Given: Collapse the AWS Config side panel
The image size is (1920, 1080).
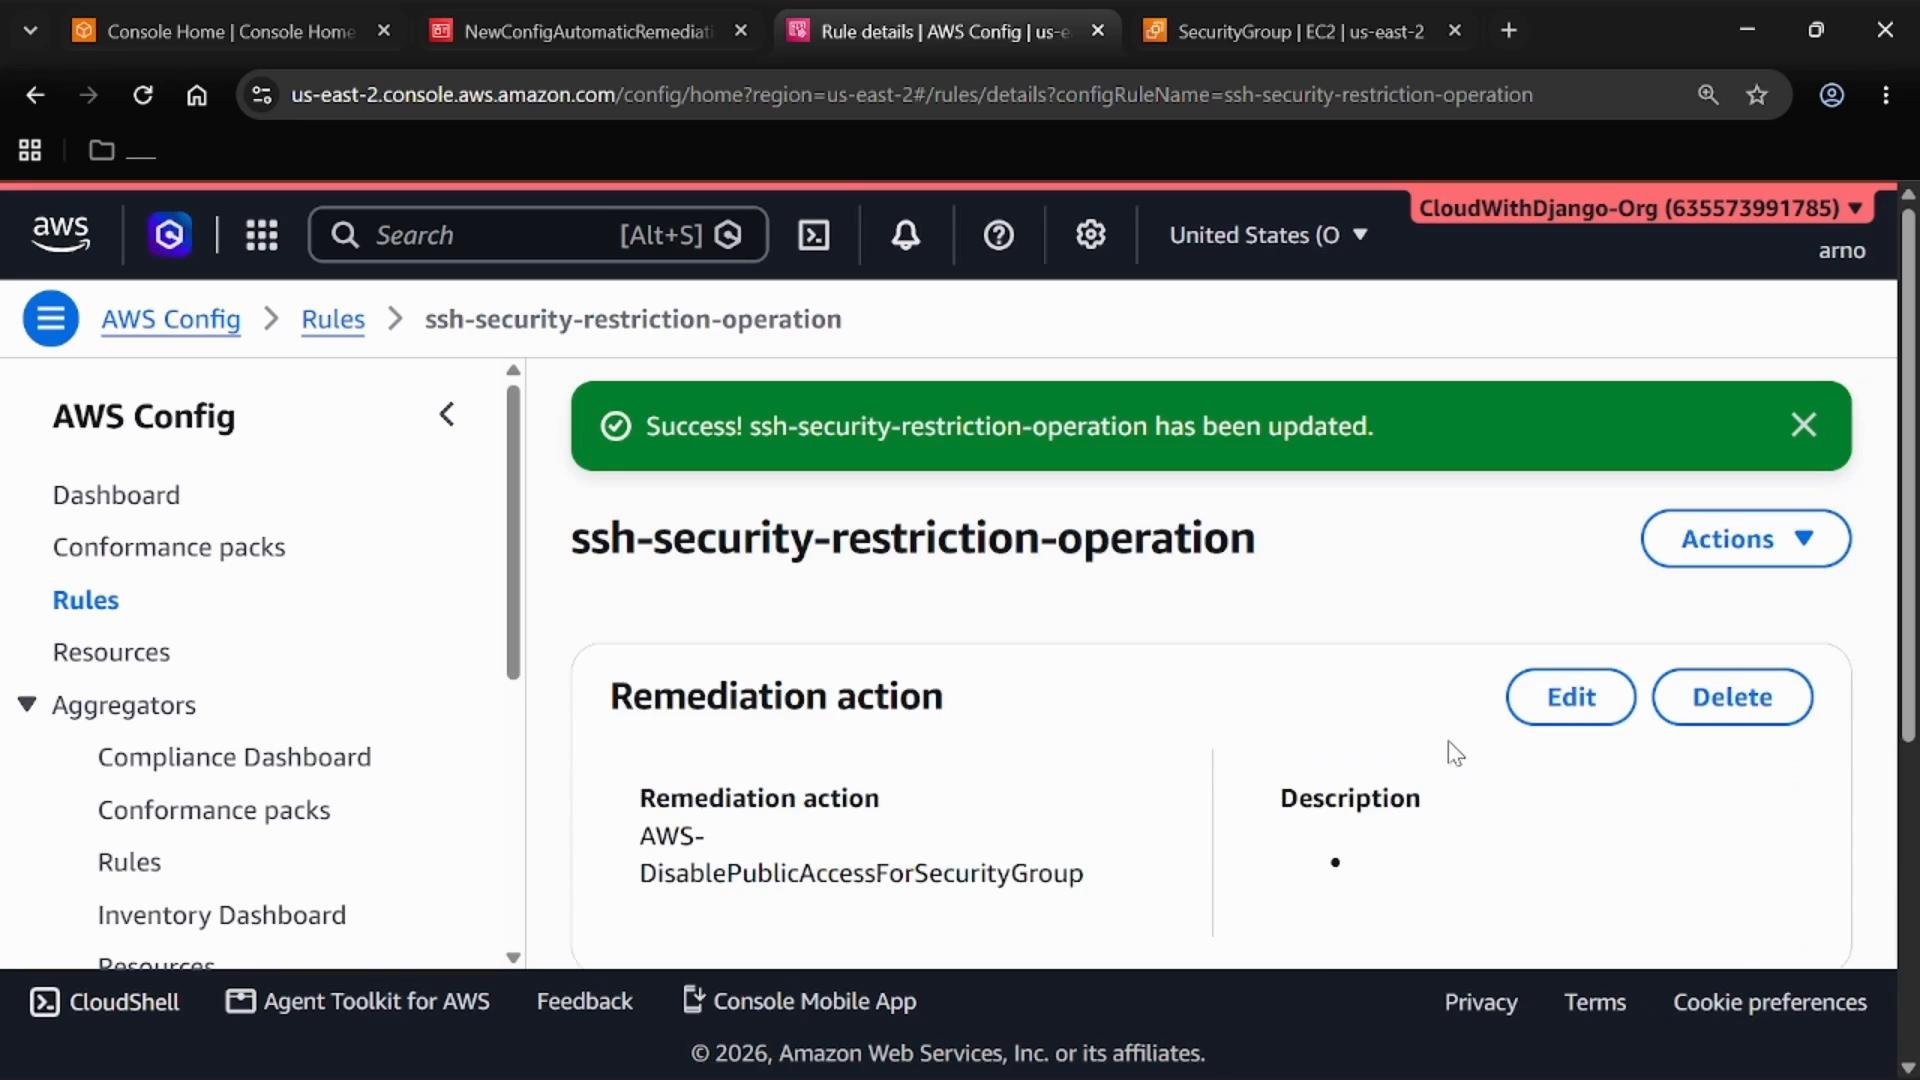Looking at the screenshot, I should click(447, 414).
